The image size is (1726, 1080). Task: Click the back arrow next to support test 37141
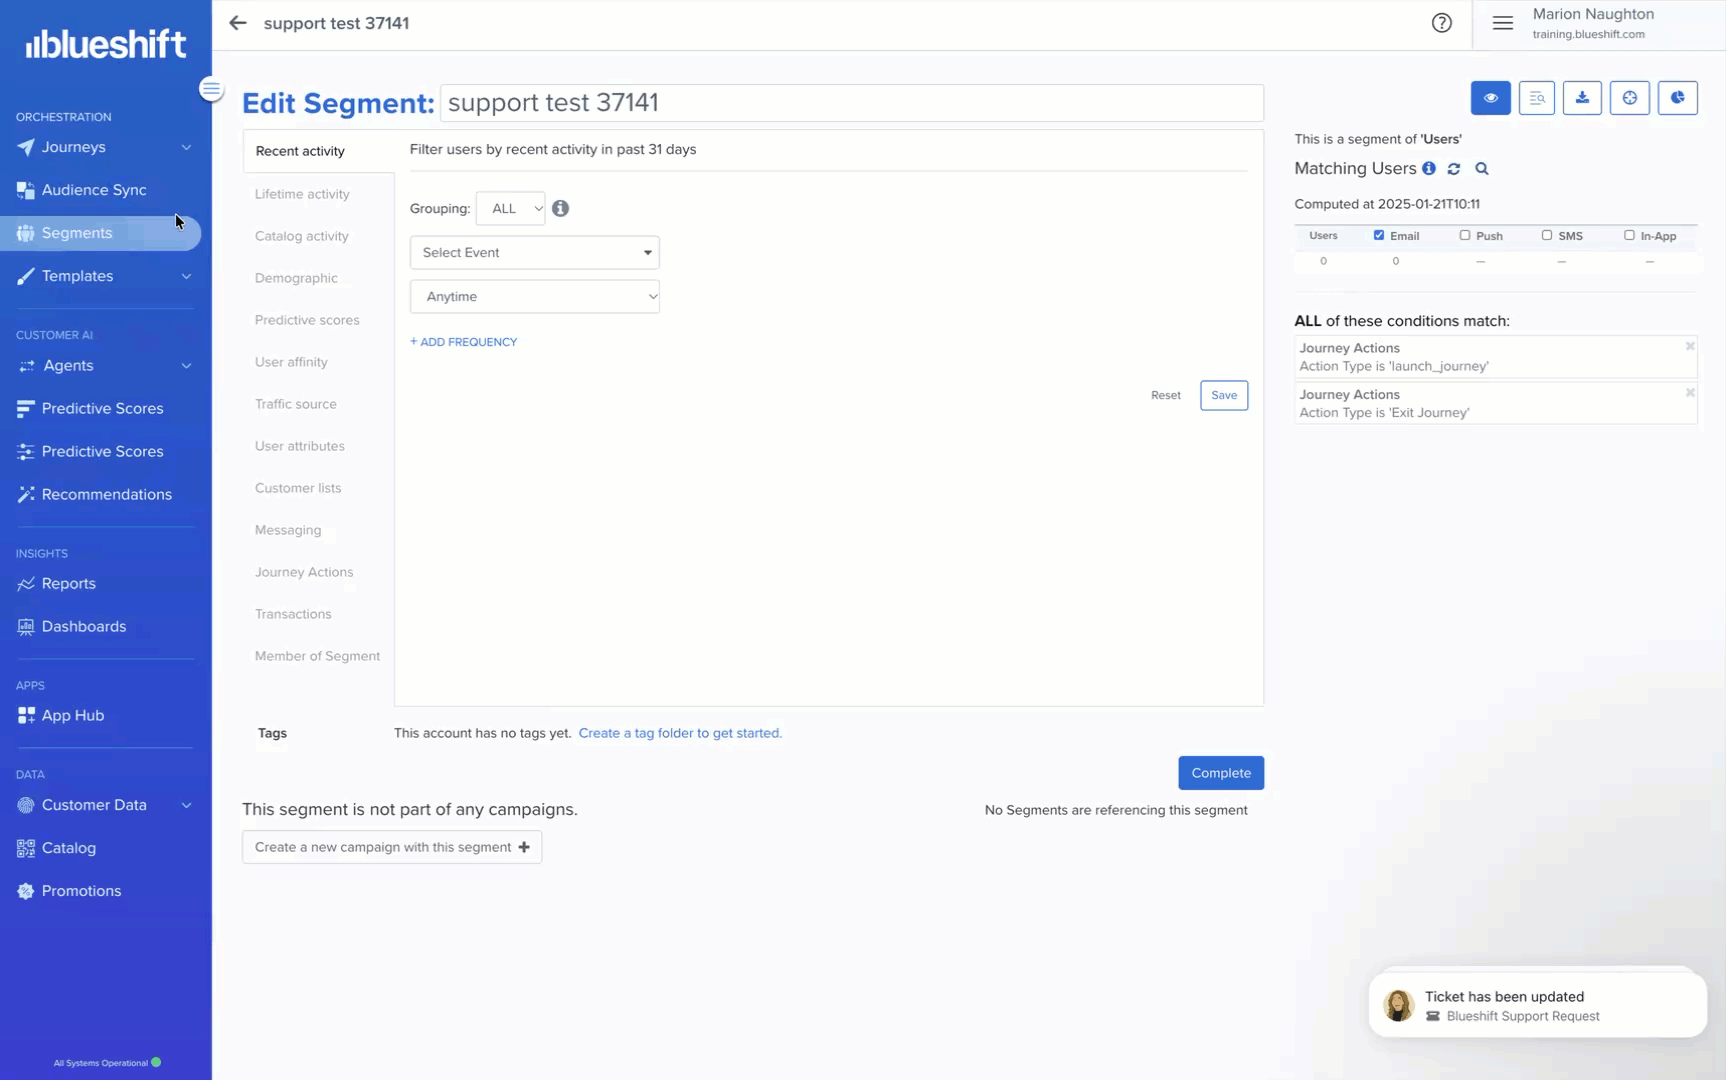pyautogui.click(x=237, y=23)
